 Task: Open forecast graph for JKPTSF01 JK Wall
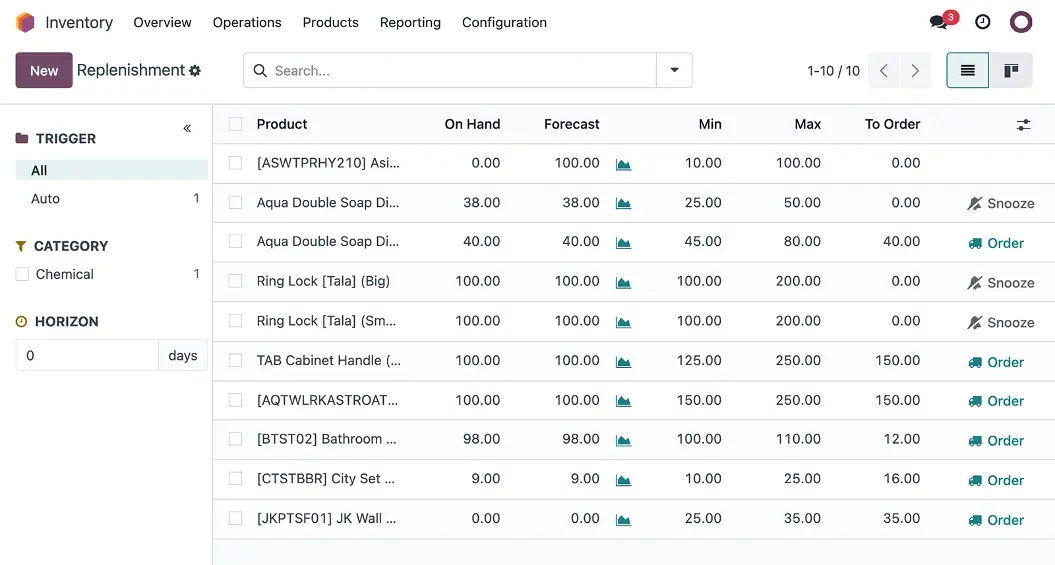click(624, 520)
